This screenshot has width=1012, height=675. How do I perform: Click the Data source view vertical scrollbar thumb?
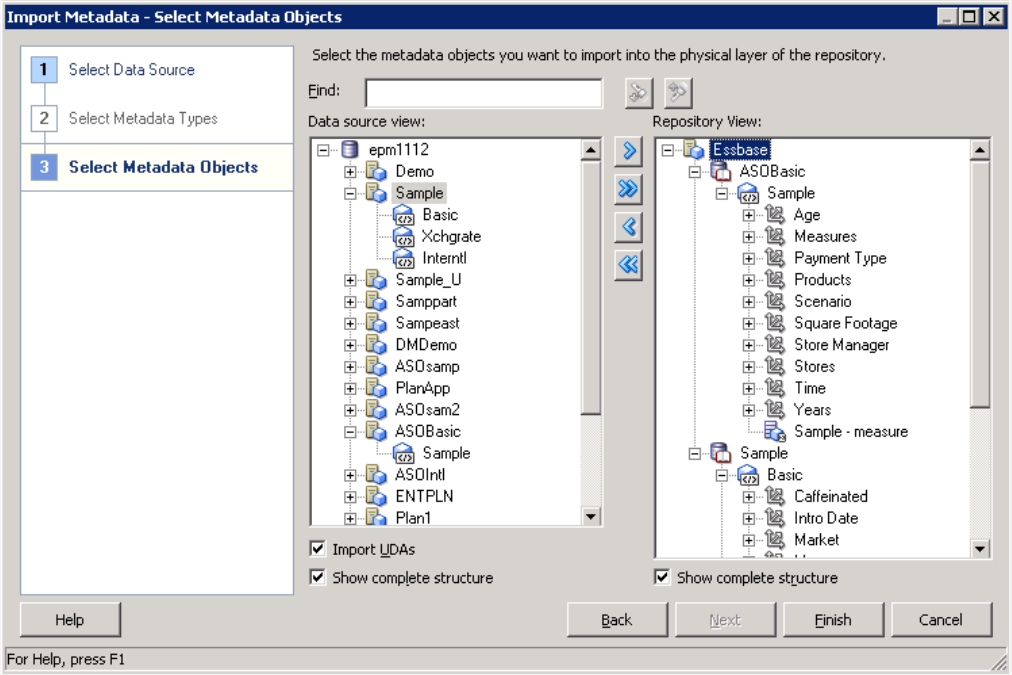(x=591, y=290)
